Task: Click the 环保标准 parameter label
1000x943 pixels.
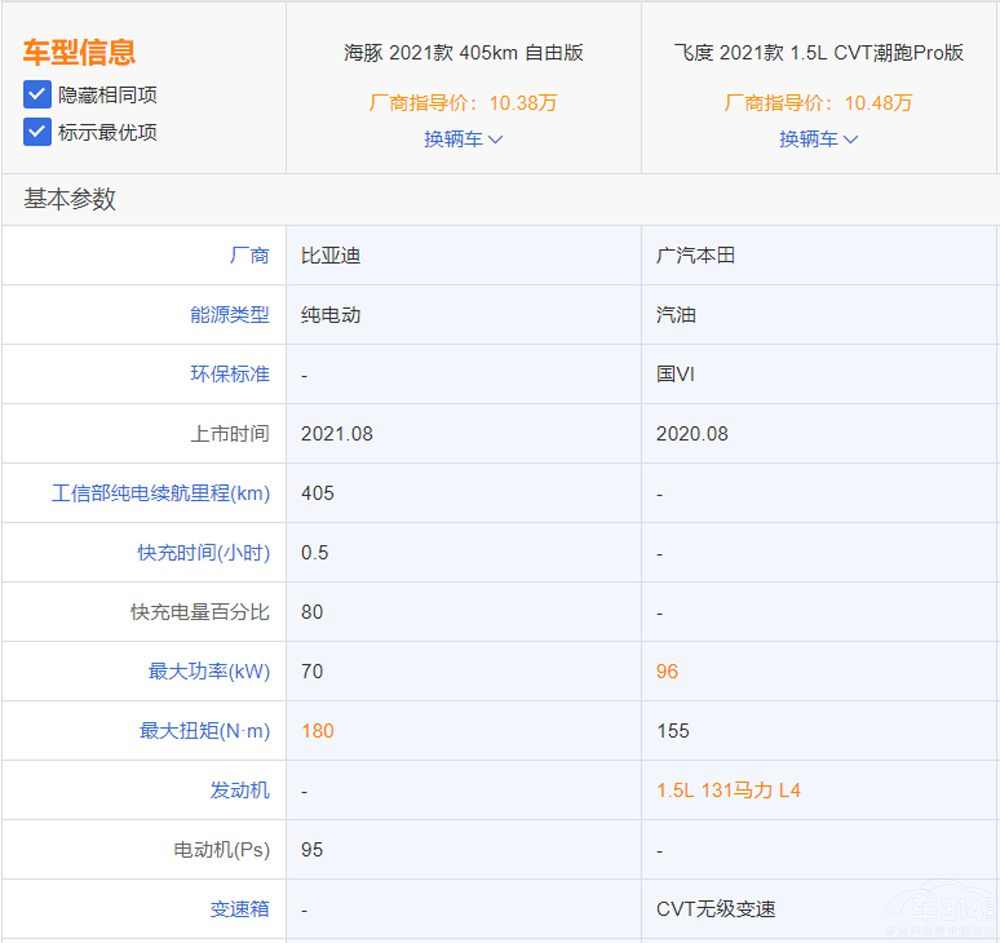Action: [x=229, y=374]
